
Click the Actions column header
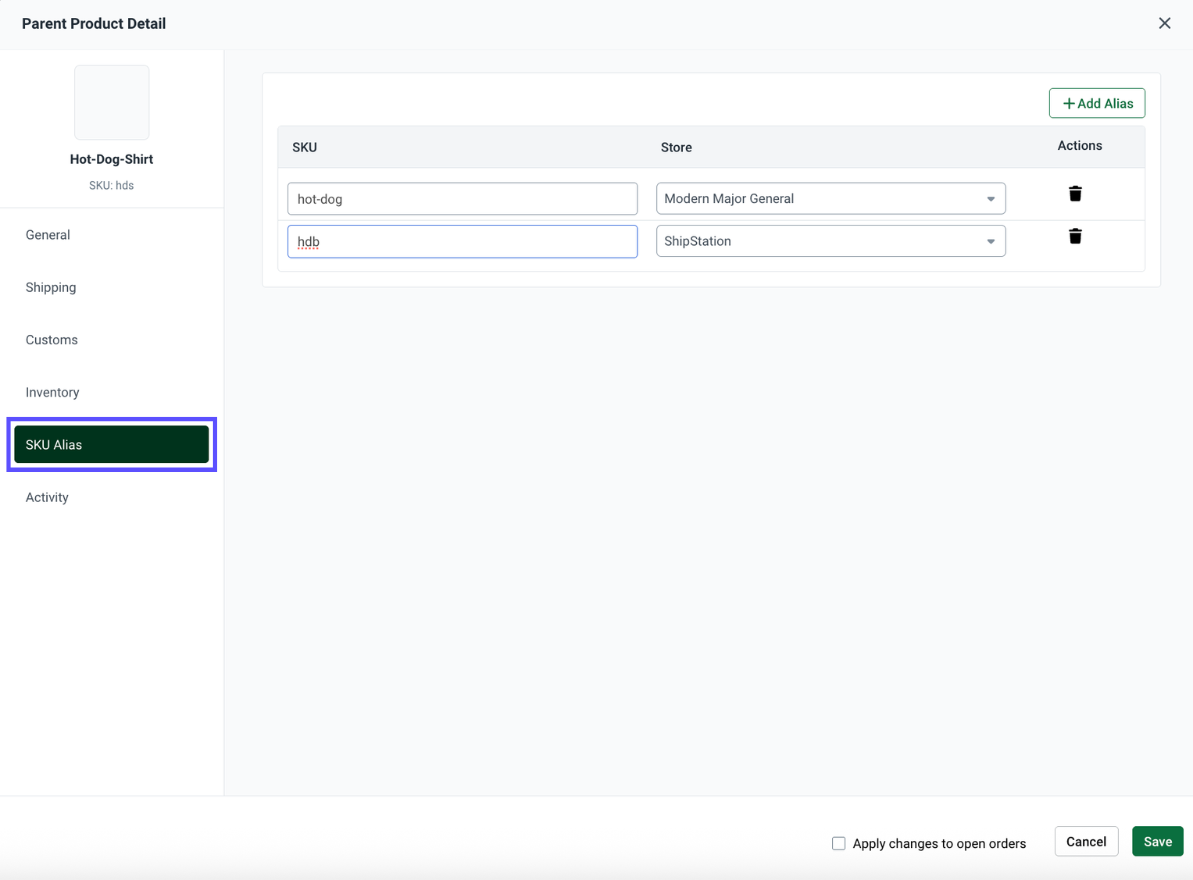[x=1079, y=145]
